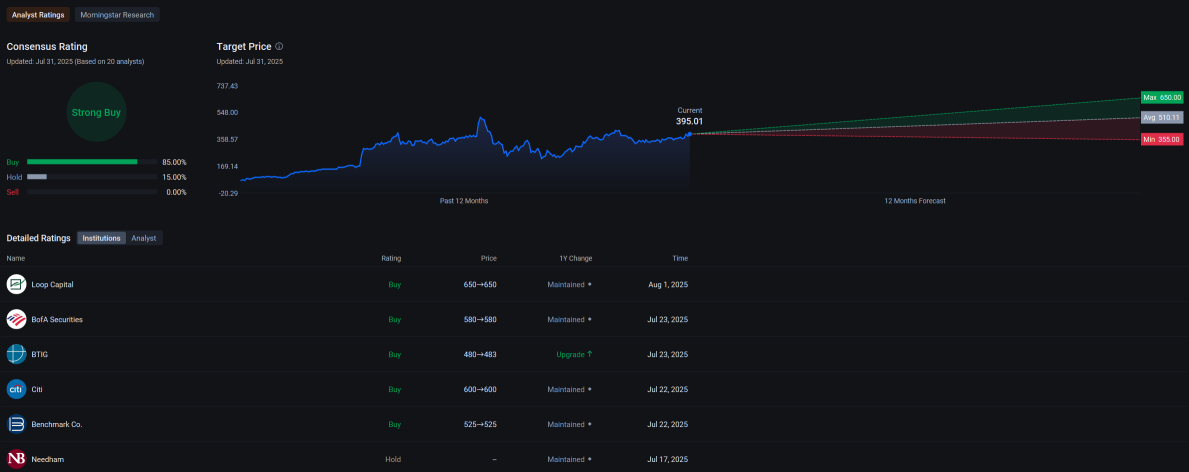Click the Citi logo icon
Image resolution: width=1189 pixels, height=472 pixels.
coord(17,389)
